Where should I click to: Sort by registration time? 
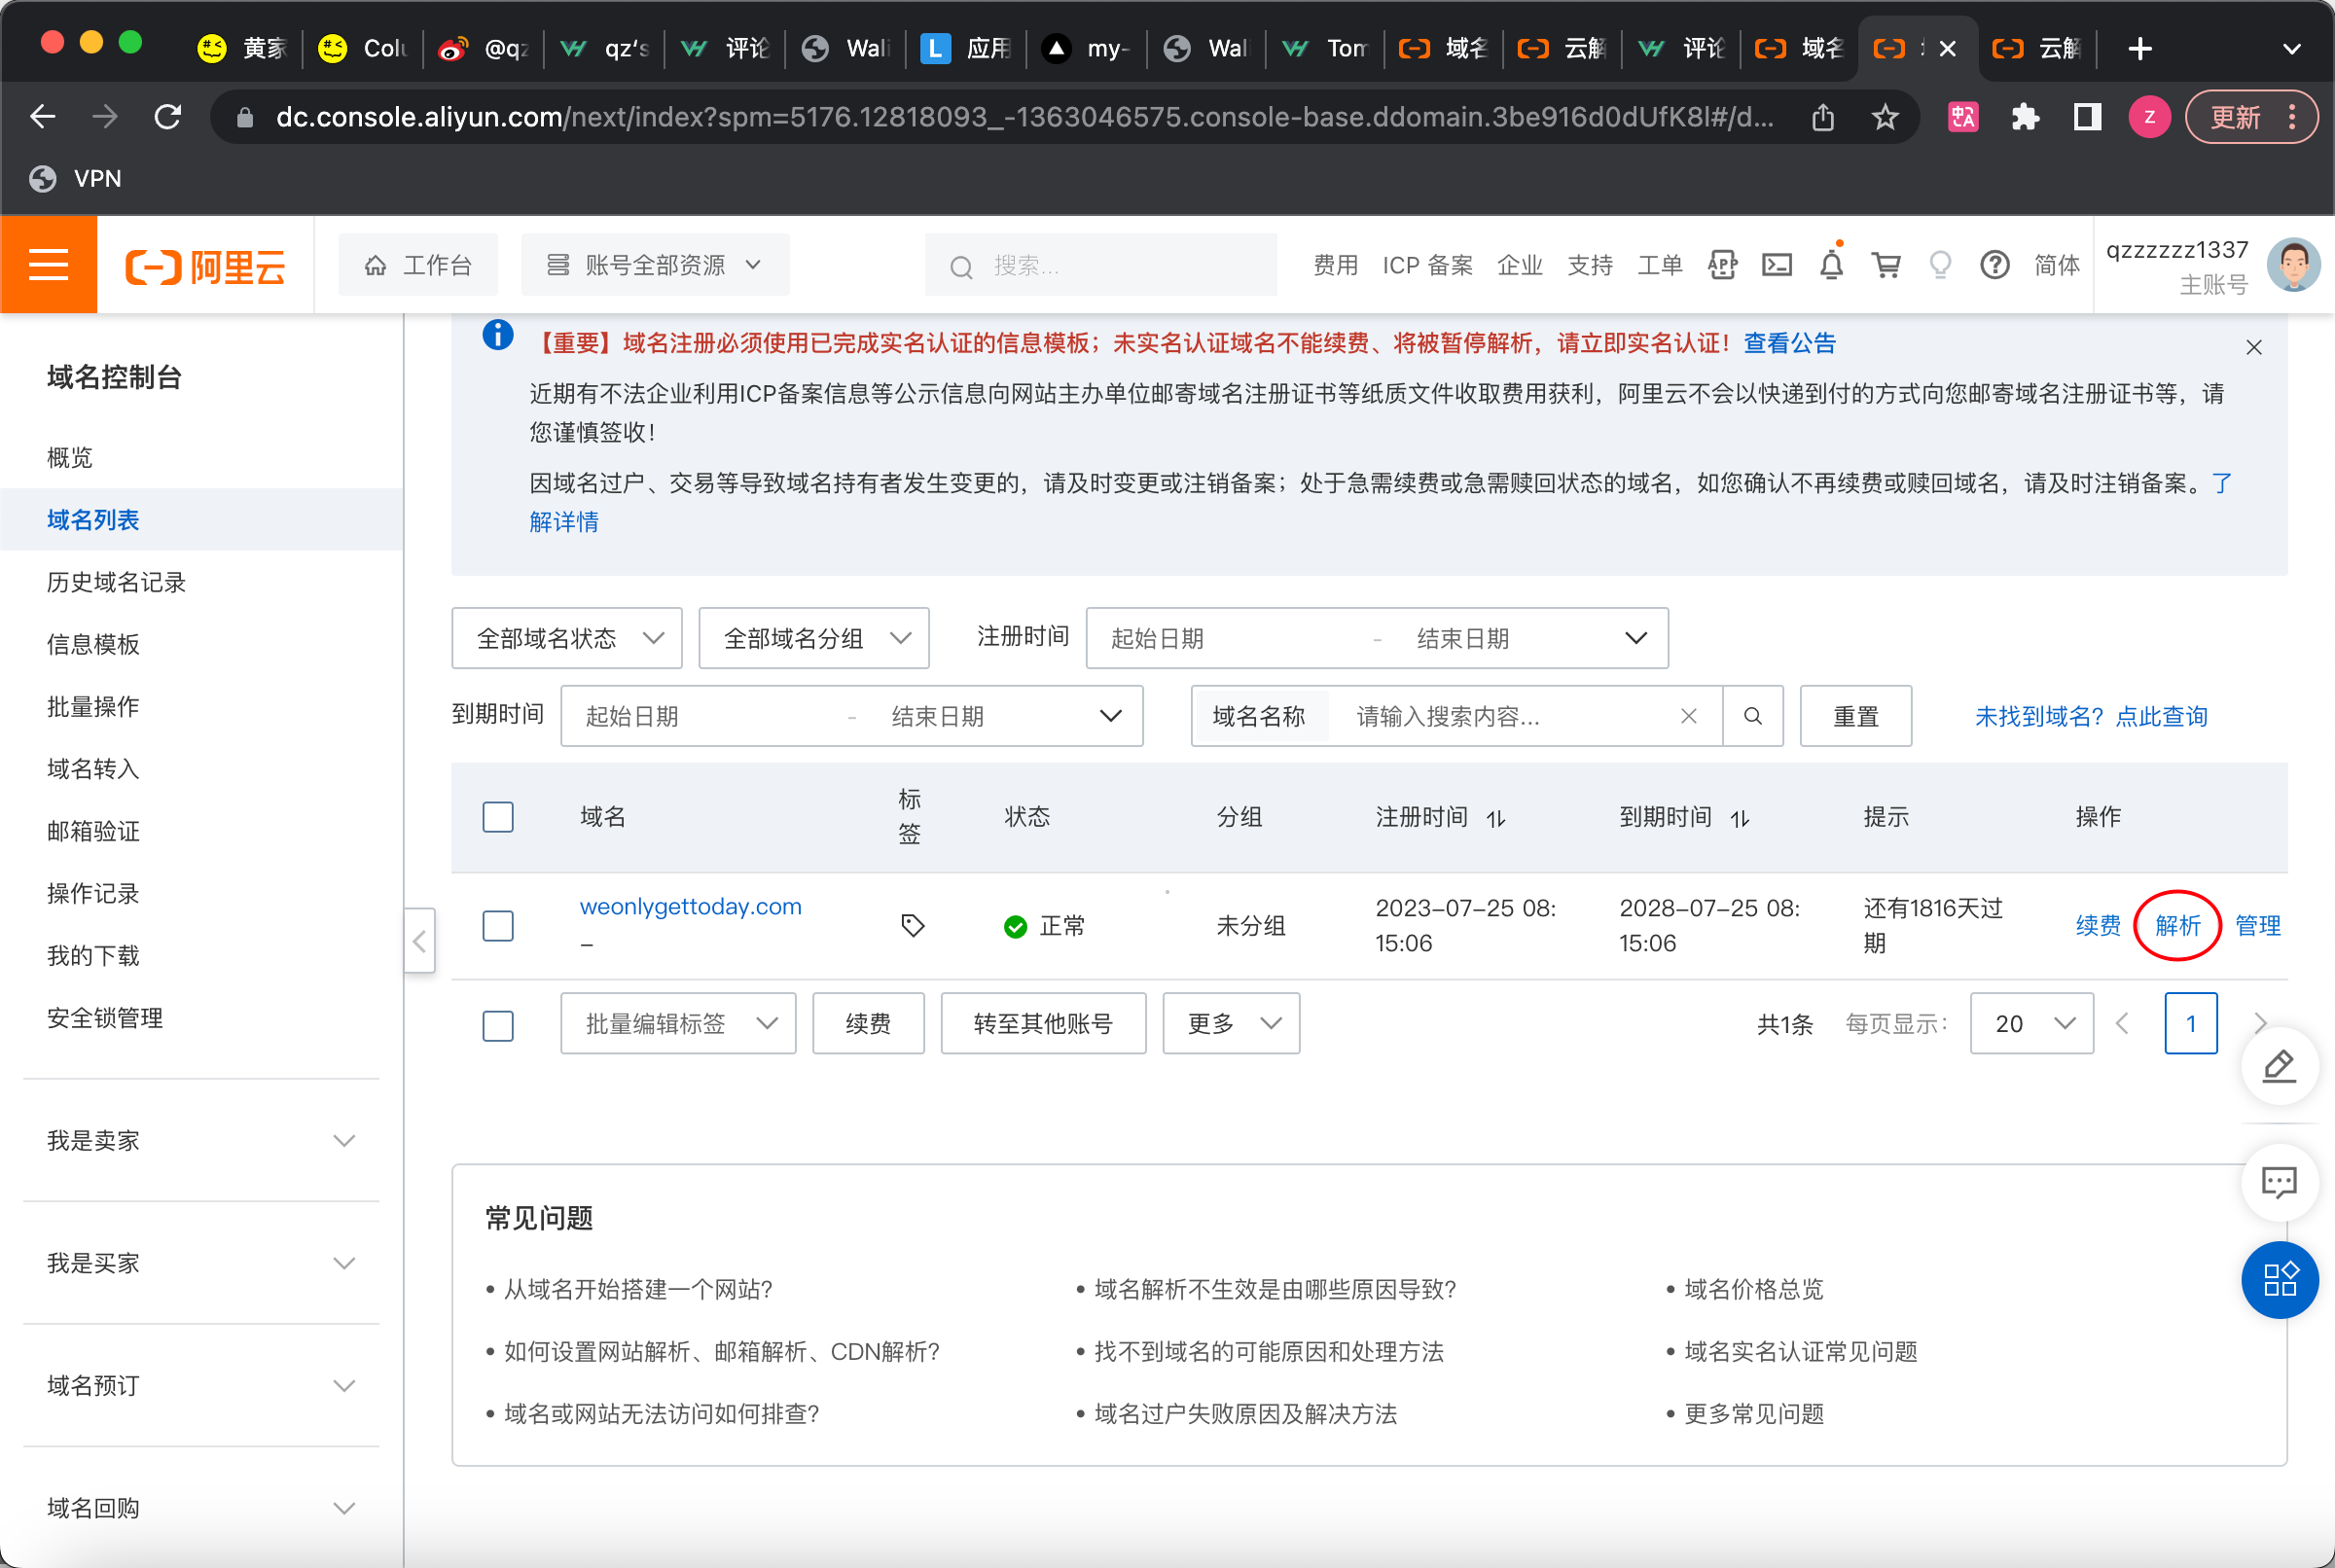[1496, 818]
